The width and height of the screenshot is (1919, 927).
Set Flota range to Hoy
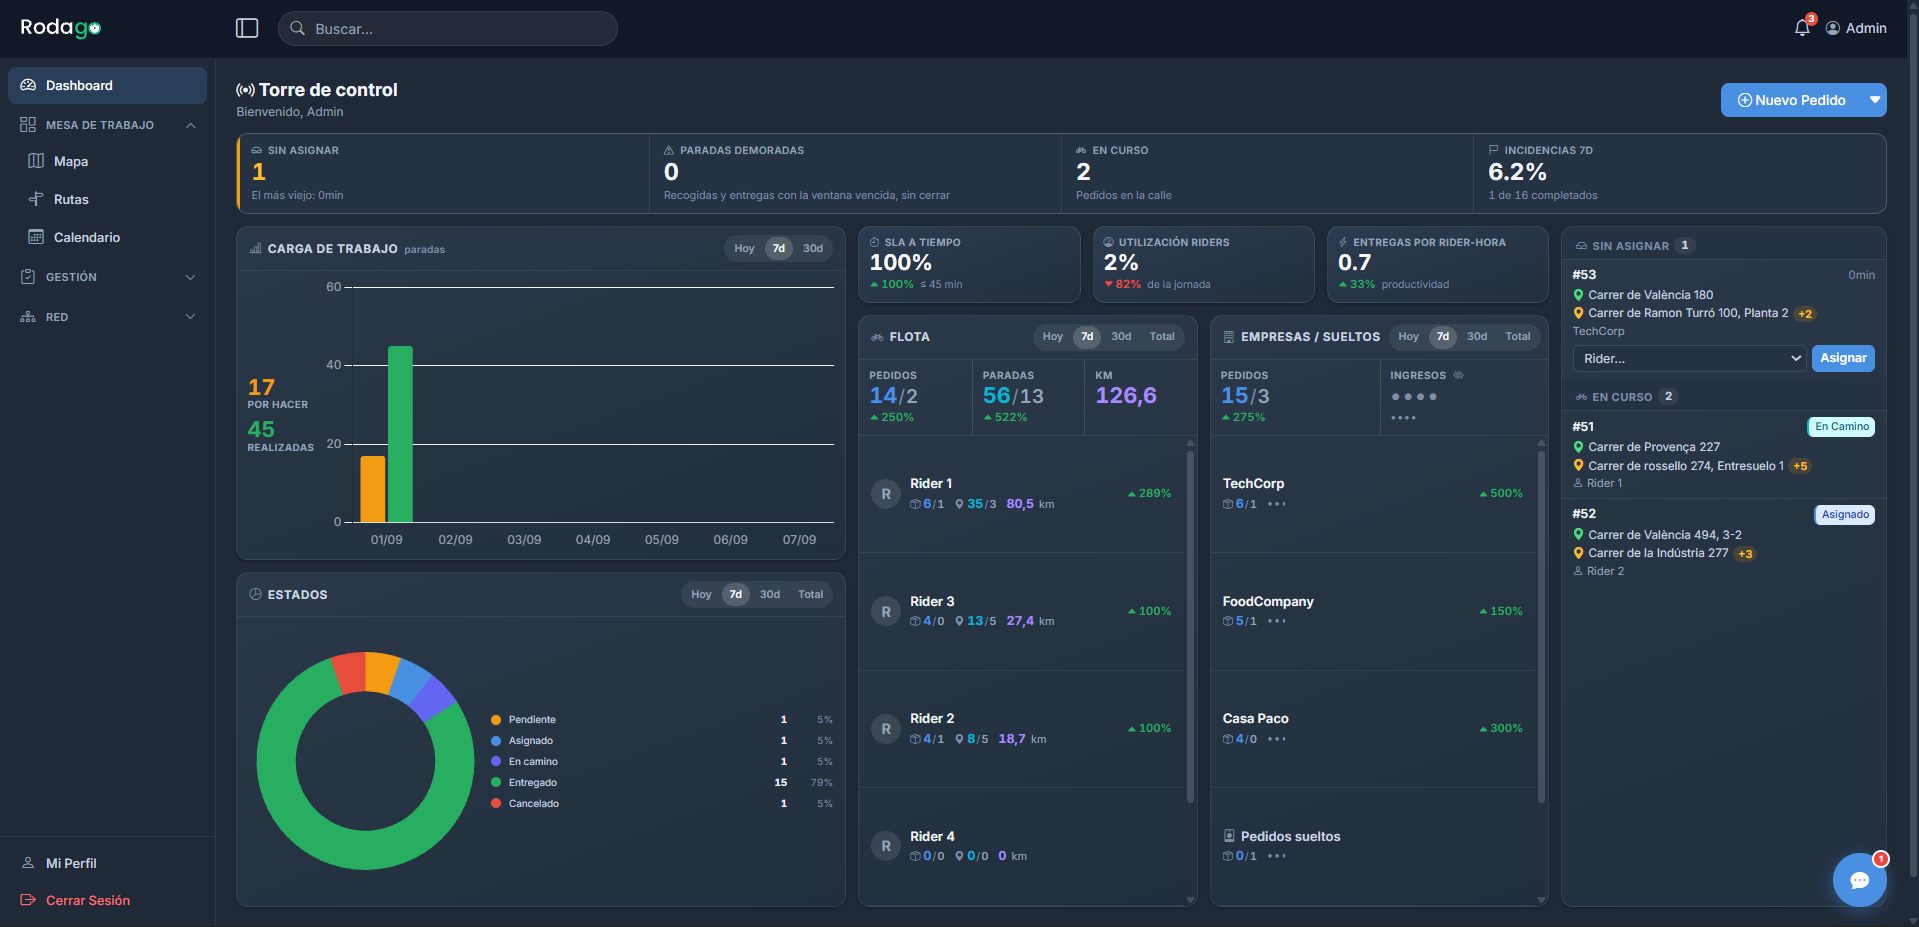pyautogui.click(x=1052, y=336)
